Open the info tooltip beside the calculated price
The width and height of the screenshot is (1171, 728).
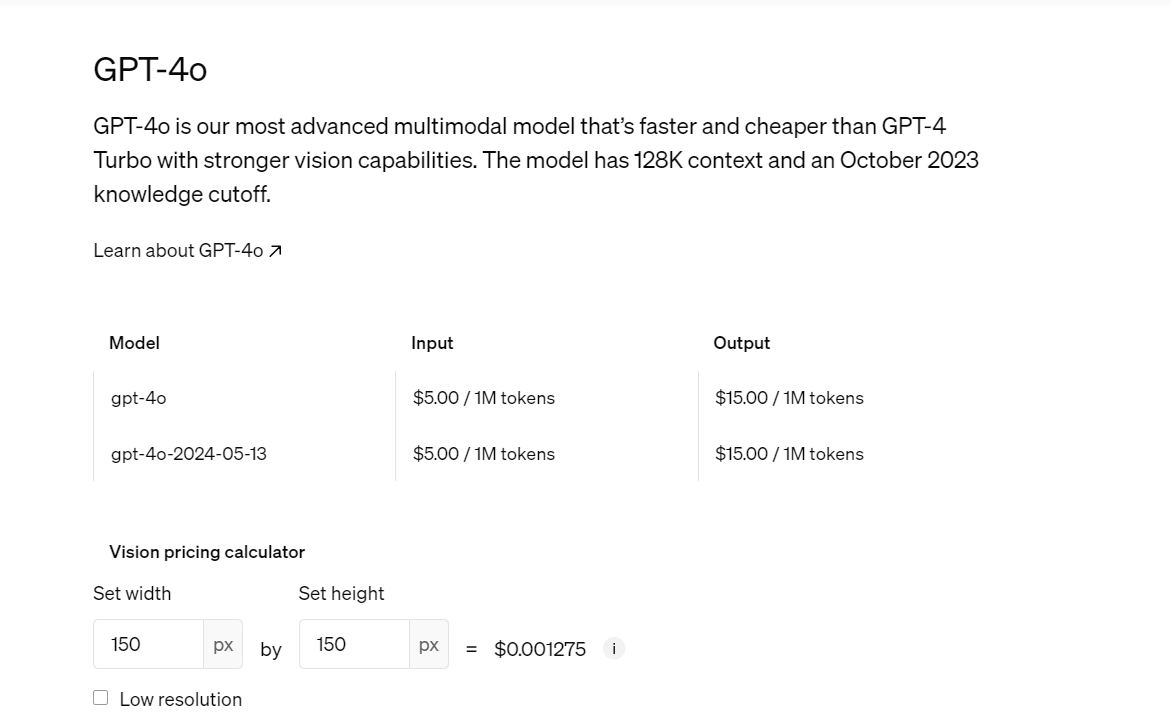tap(613, 648)
